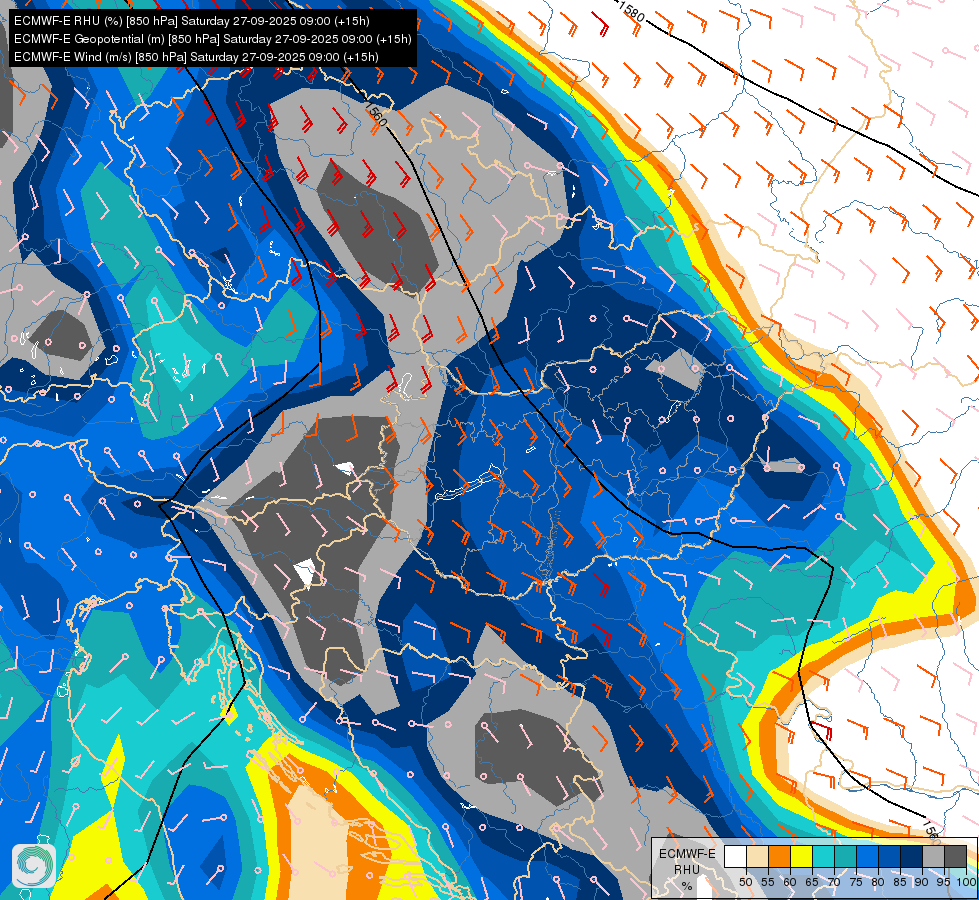Click the 'RHU' text in the legend
The width and height of the screenshot is (979, 900).
pyautogui.click(x=687, y=870)
